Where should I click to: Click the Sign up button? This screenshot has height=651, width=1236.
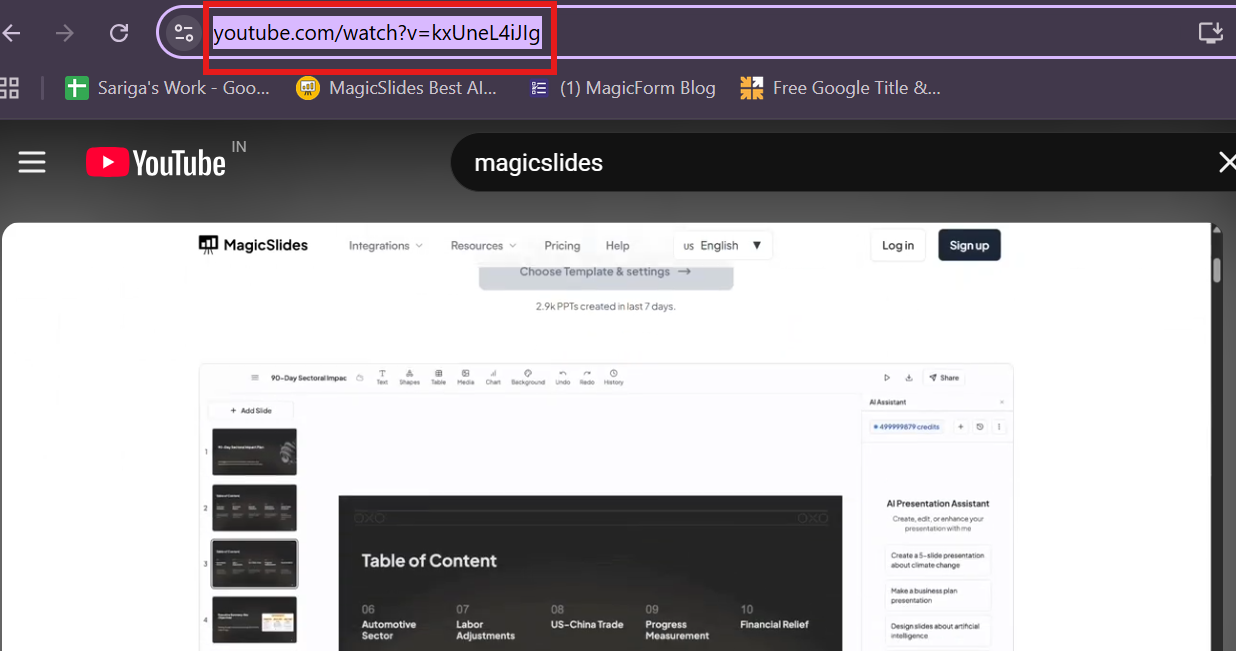click(x=969, y=245)
